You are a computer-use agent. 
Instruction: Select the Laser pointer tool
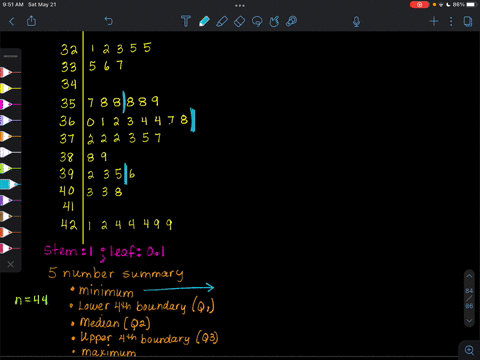[291, 21]
